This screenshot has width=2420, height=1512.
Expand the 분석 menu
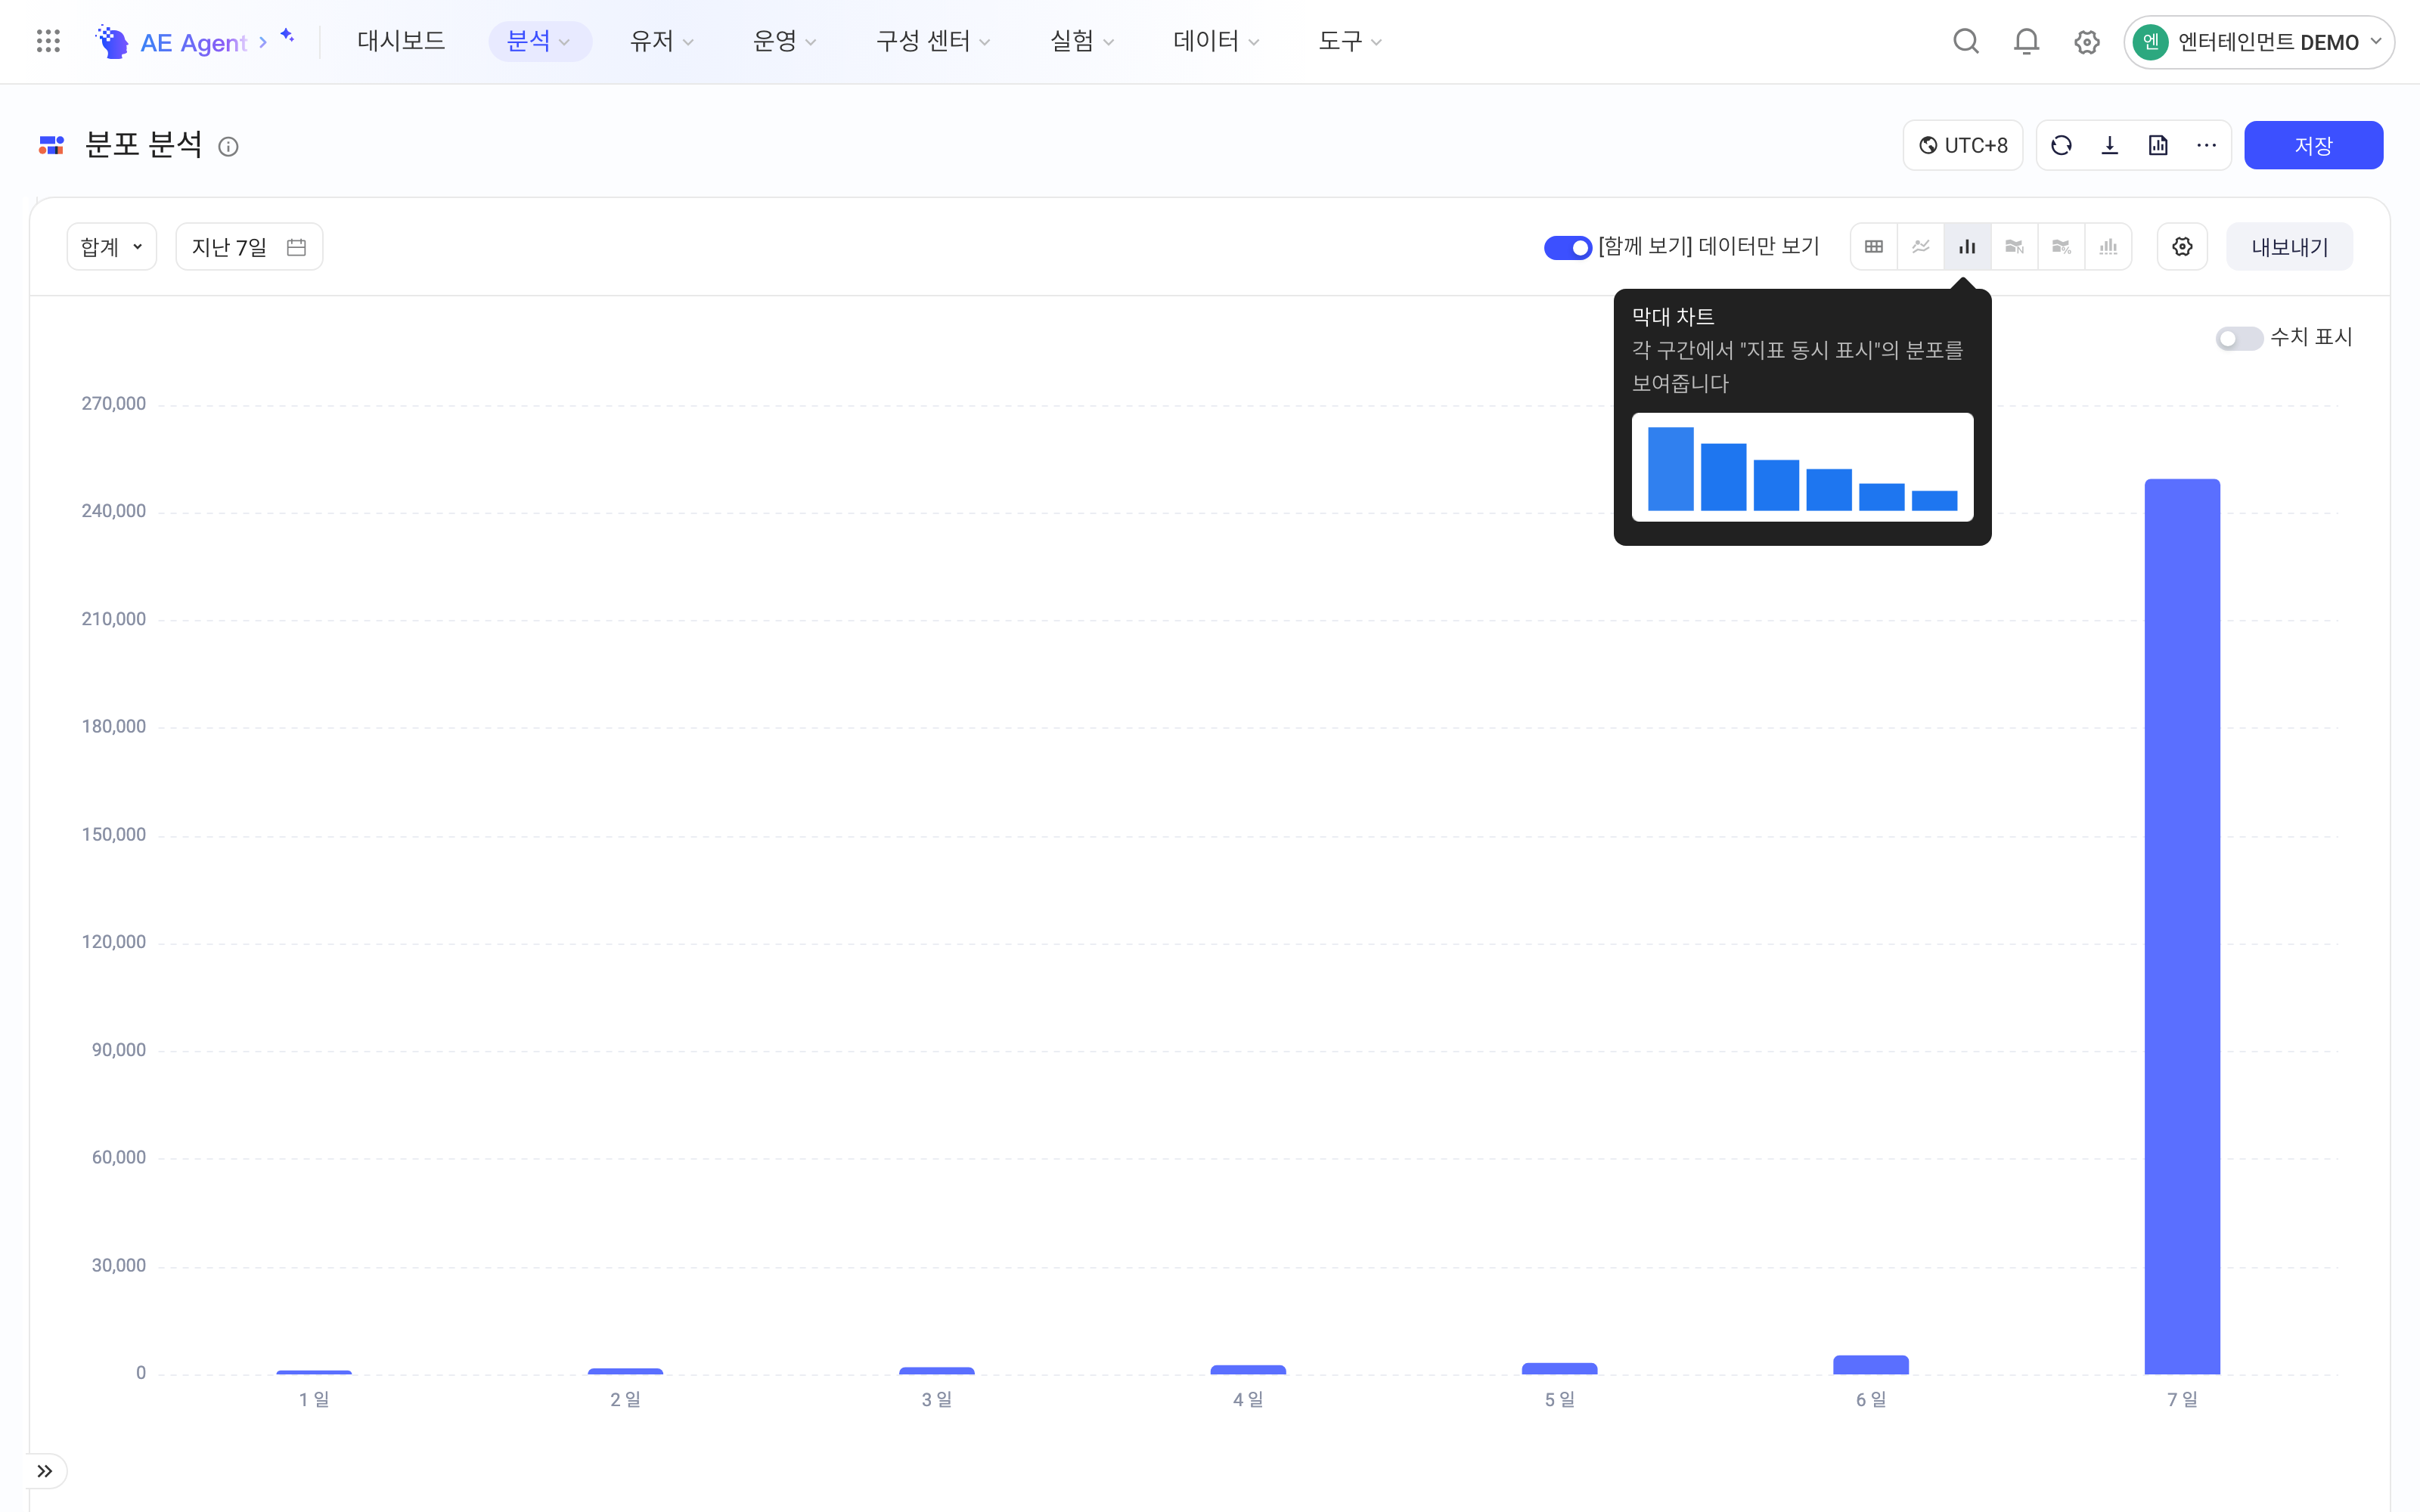539,41
